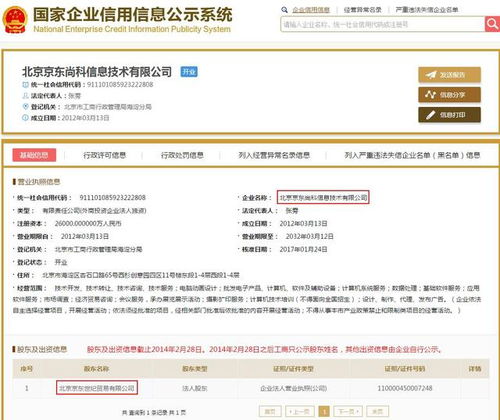
Task: Click shareholder name 北京京东世纪贸易有限公司
Action: pos(97,388)
